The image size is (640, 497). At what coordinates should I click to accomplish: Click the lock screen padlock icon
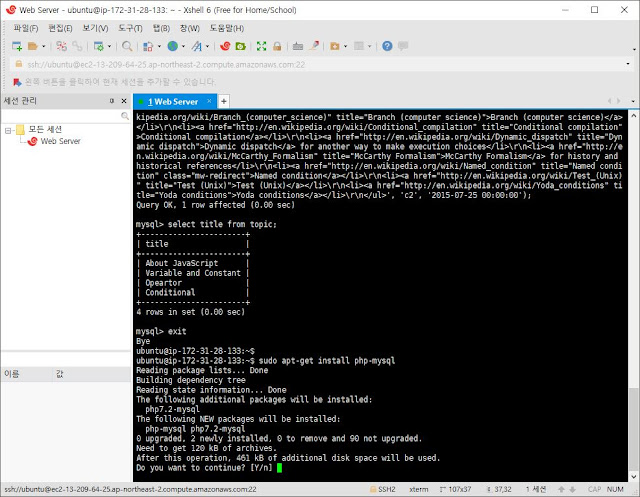pyautogui.click(x=277, y=46)
